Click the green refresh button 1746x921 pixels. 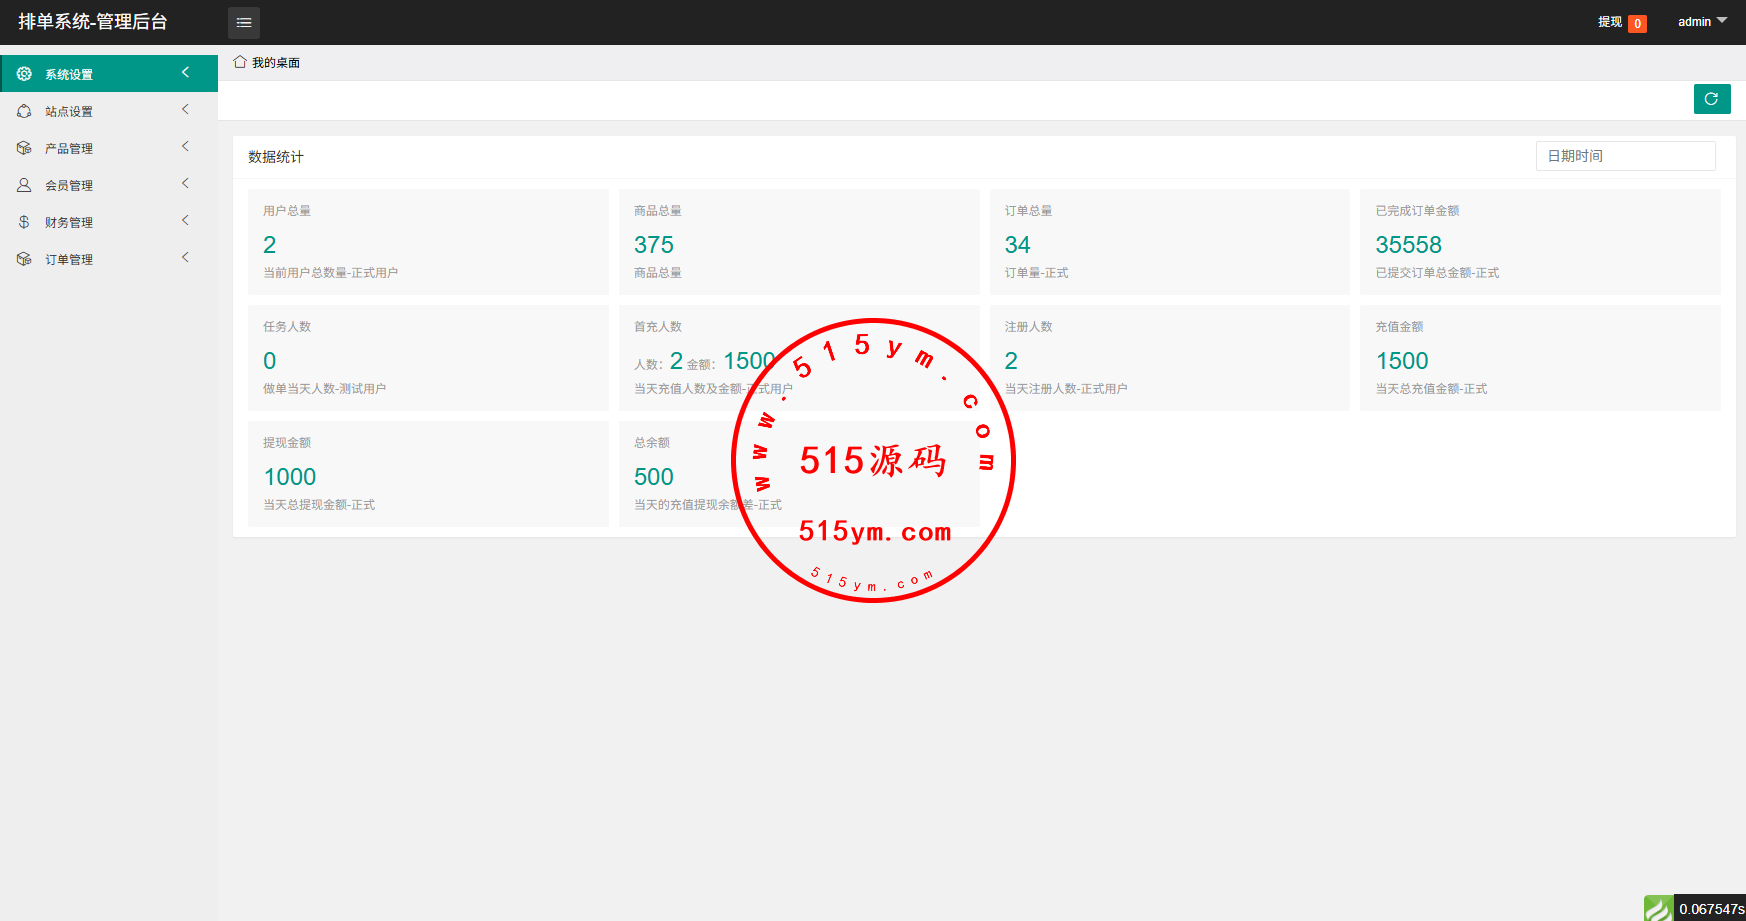1711,99
